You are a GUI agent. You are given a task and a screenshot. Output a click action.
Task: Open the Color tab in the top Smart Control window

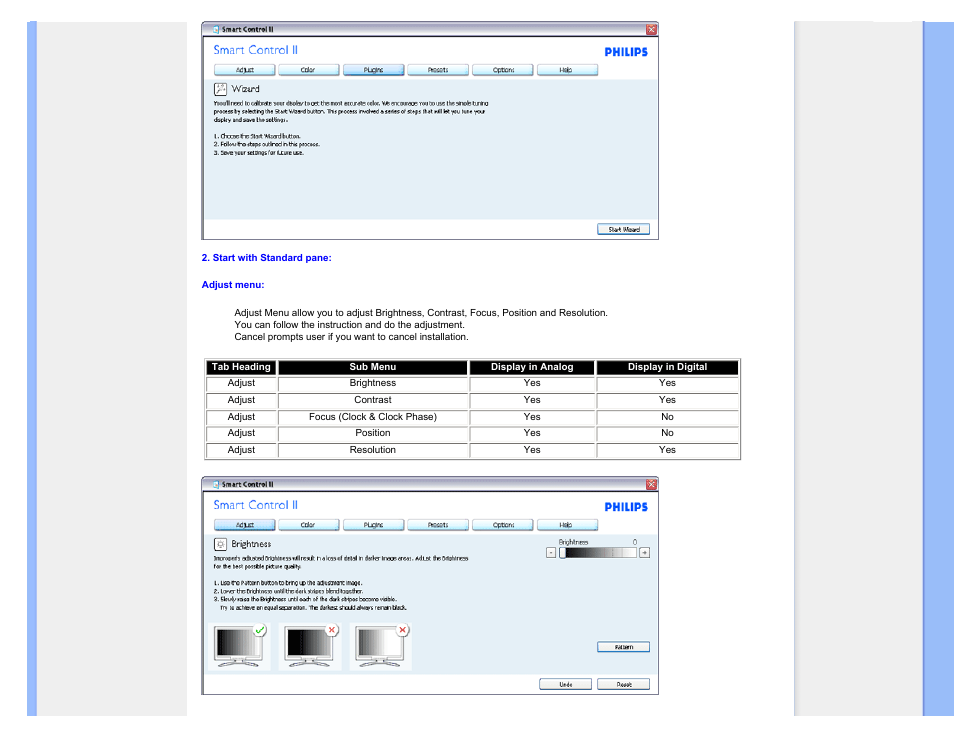coord(308,70)
